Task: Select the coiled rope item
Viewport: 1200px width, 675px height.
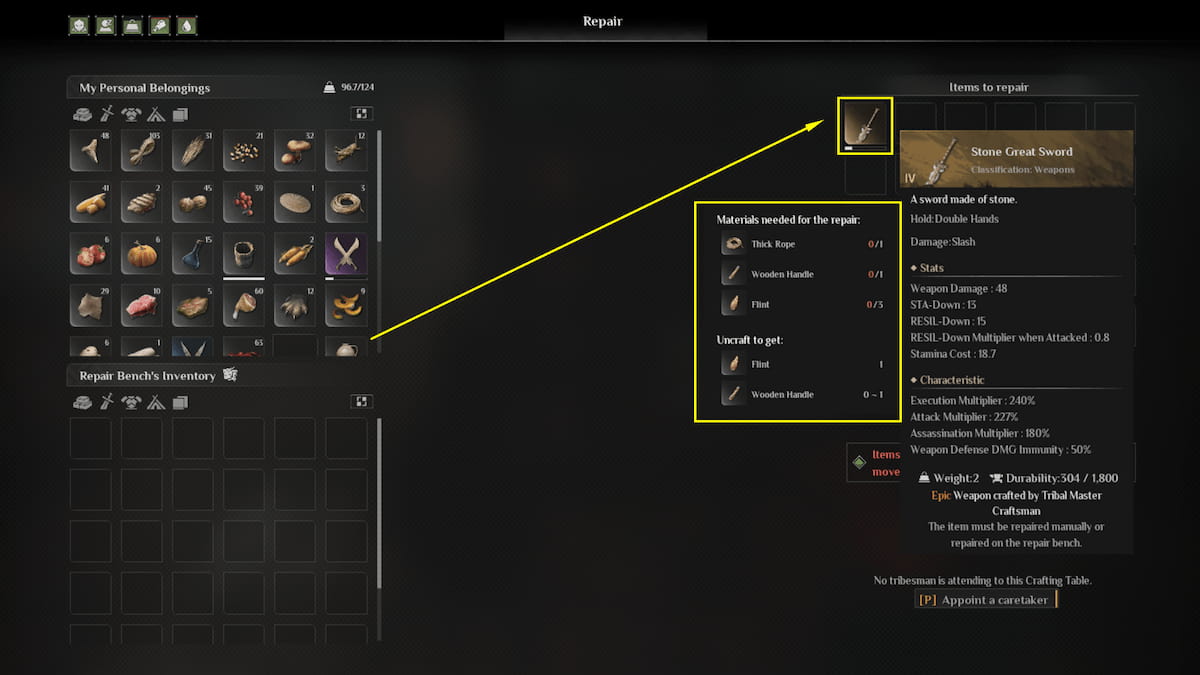Action: coord(345,202)
